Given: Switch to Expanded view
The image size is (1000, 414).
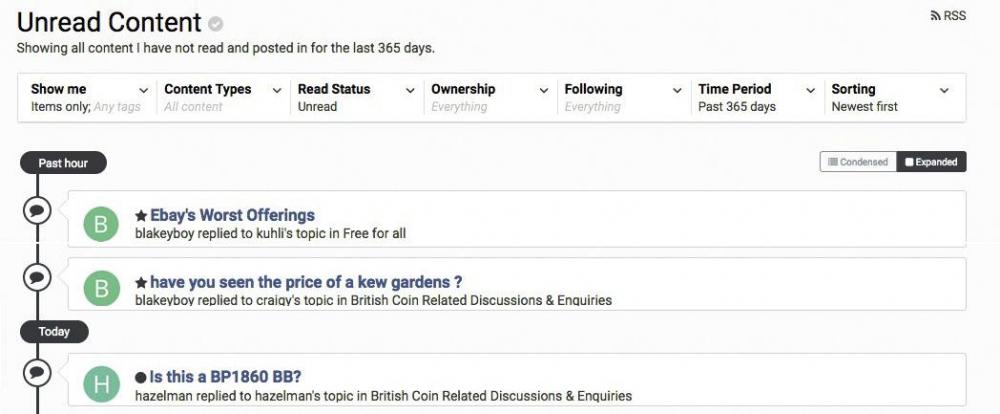Looking at the screenshot, I should click(931, 162).
